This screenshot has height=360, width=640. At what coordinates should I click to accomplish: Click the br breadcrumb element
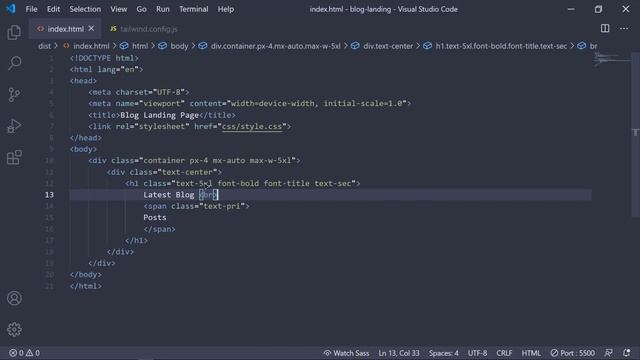pos(588,46)
